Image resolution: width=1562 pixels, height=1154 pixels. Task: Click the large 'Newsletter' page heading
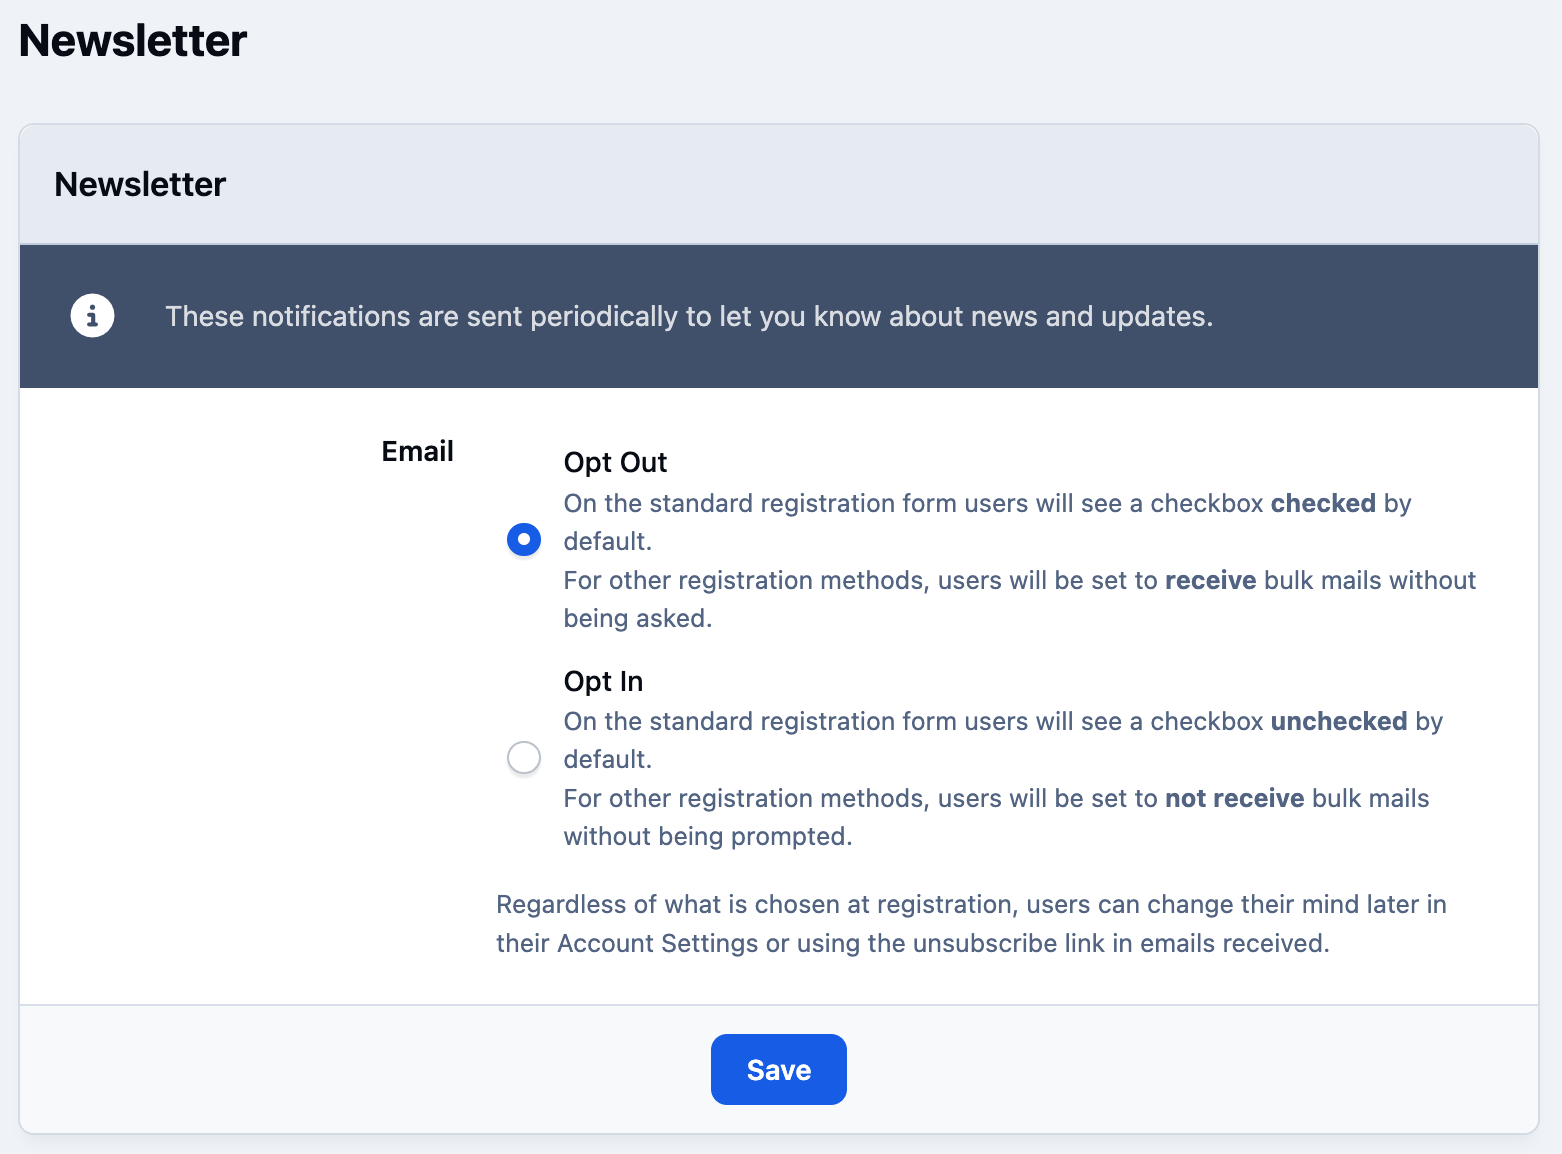pyautogui.click(x=132, y=41)
